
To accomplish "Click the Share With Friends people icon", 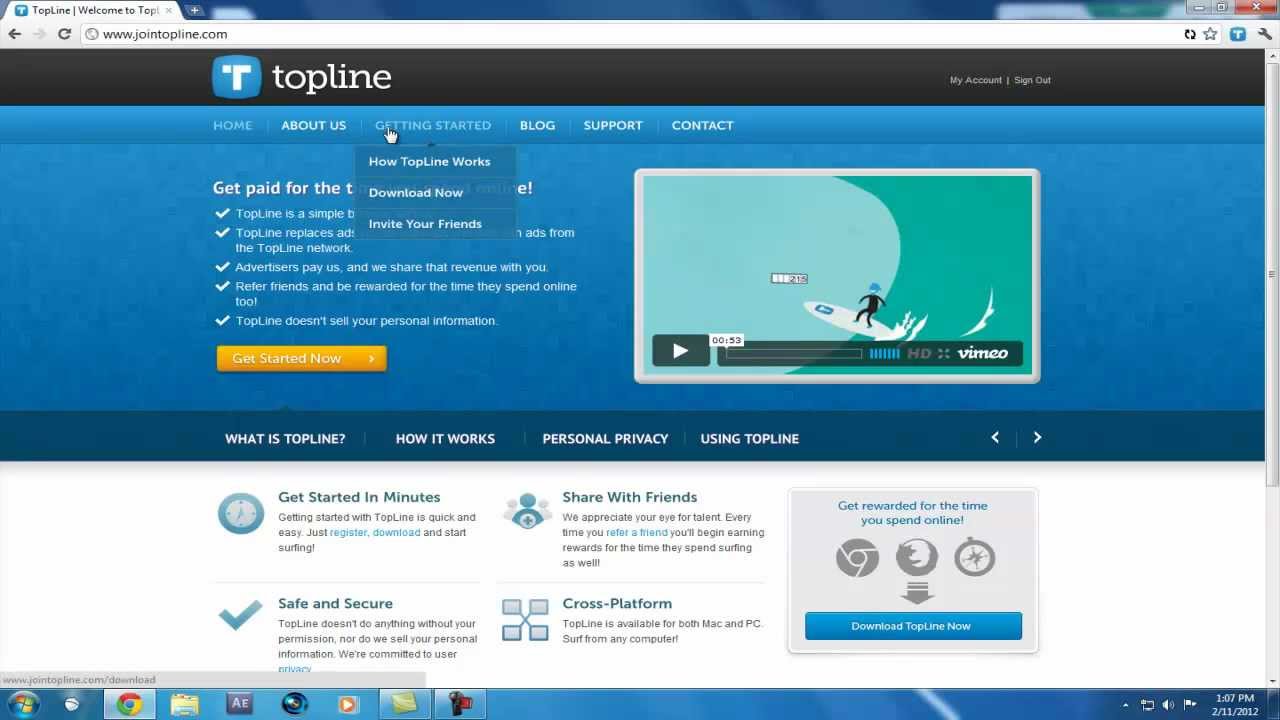I will tap(526, 511).
